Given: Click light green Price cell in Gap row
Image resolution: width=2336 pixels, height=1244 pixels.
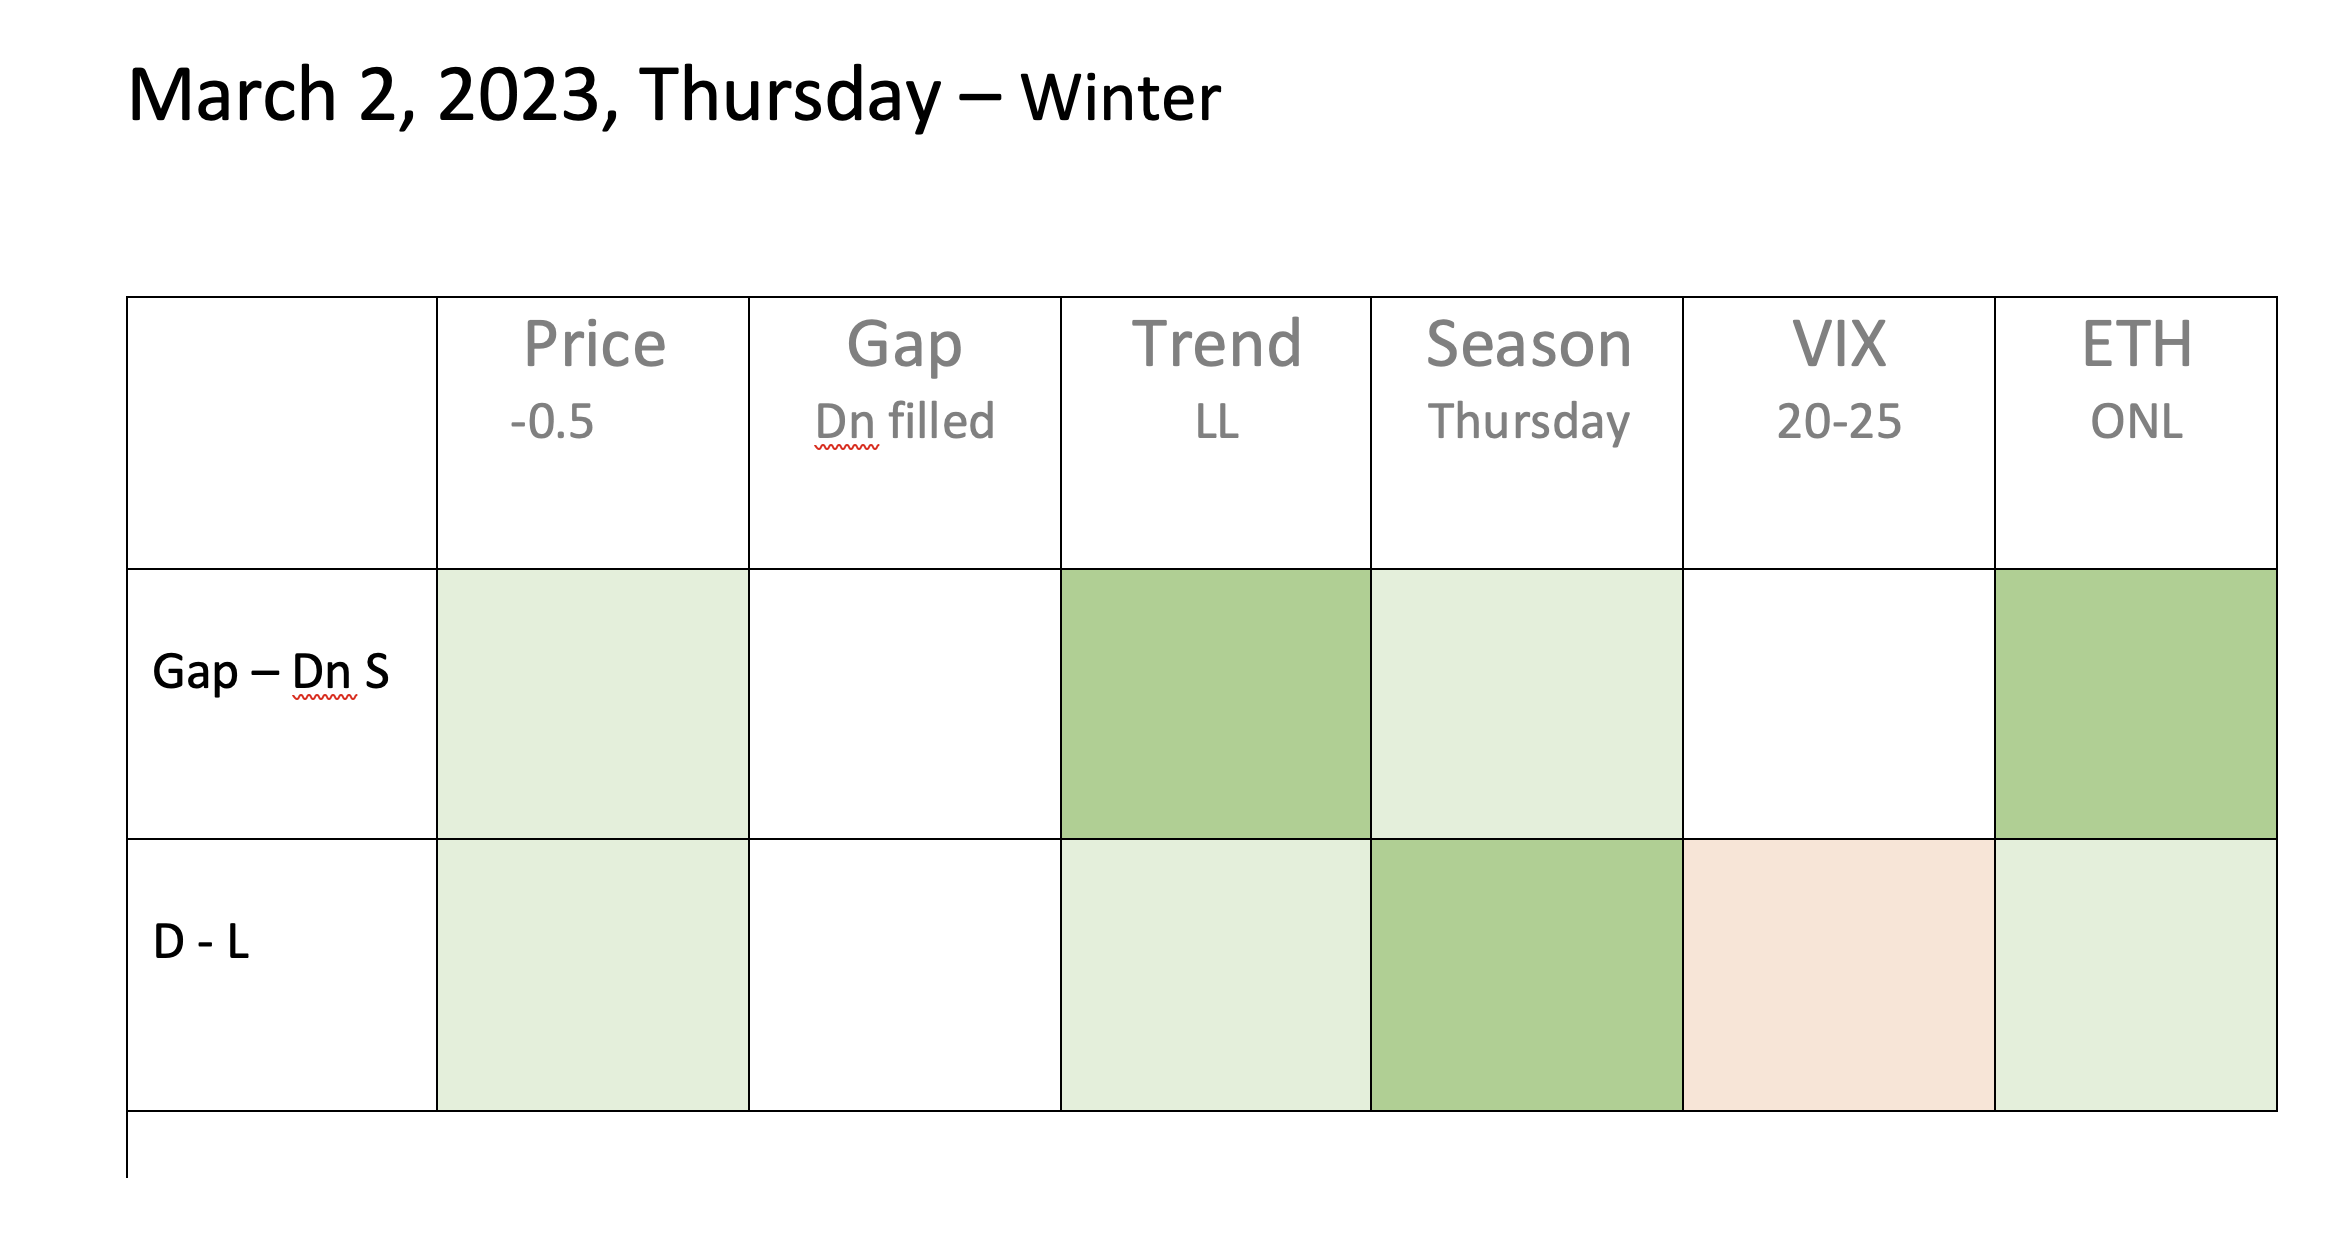Looking at the screenshot, I should [x=593, y=704].
